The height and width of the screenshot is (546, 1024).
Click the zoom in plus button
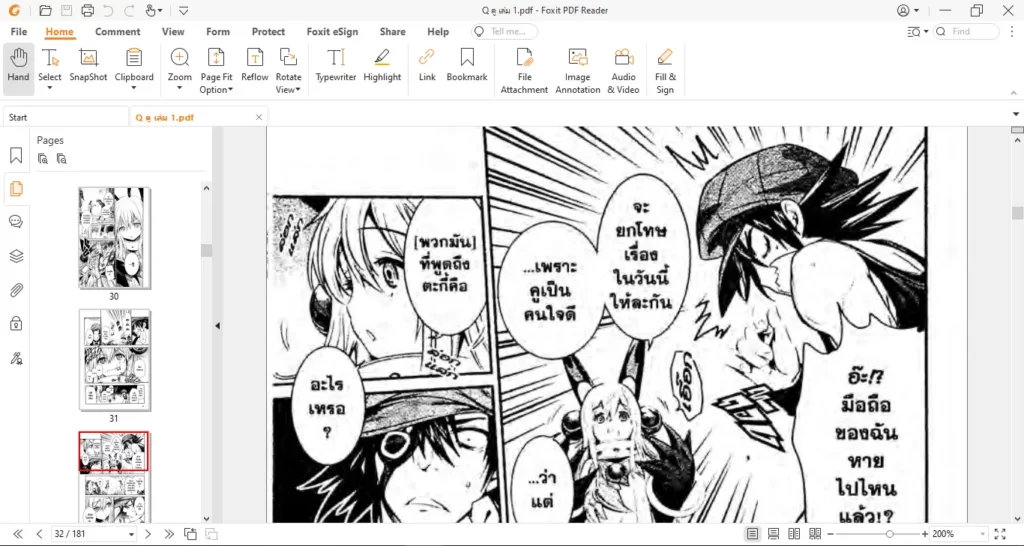(x=925, y=534)
